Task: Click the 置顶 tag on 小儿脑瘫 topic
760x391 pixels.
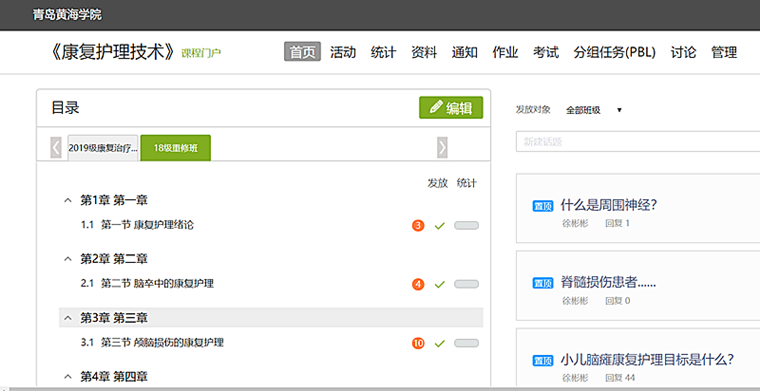Action: click(x=542, y=360)
